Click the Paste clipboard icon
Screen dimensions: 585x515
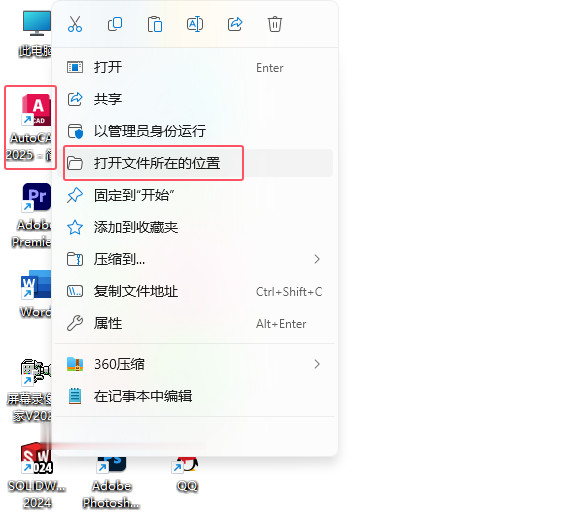click(155, 24)
